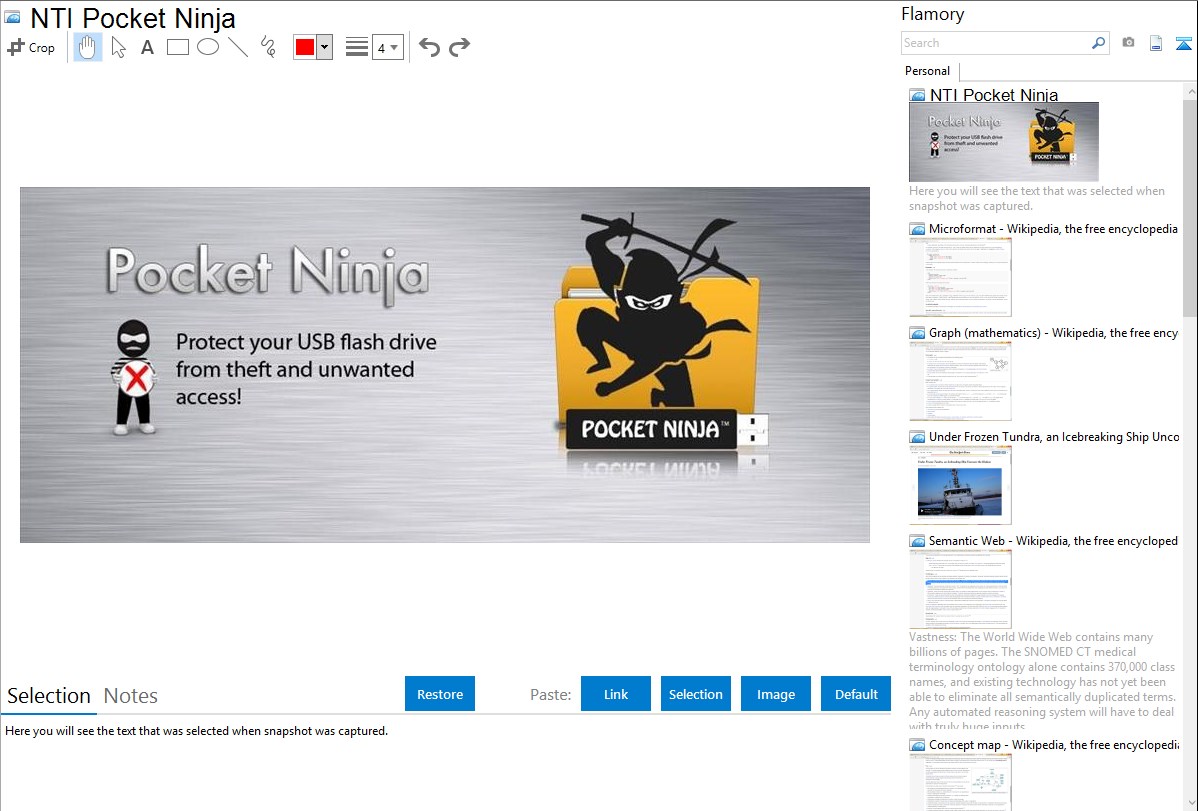Switch to the Notes tab
The height and width of the screenshot is (811, 1198).
pyautogui.click(x=131, y=696)
